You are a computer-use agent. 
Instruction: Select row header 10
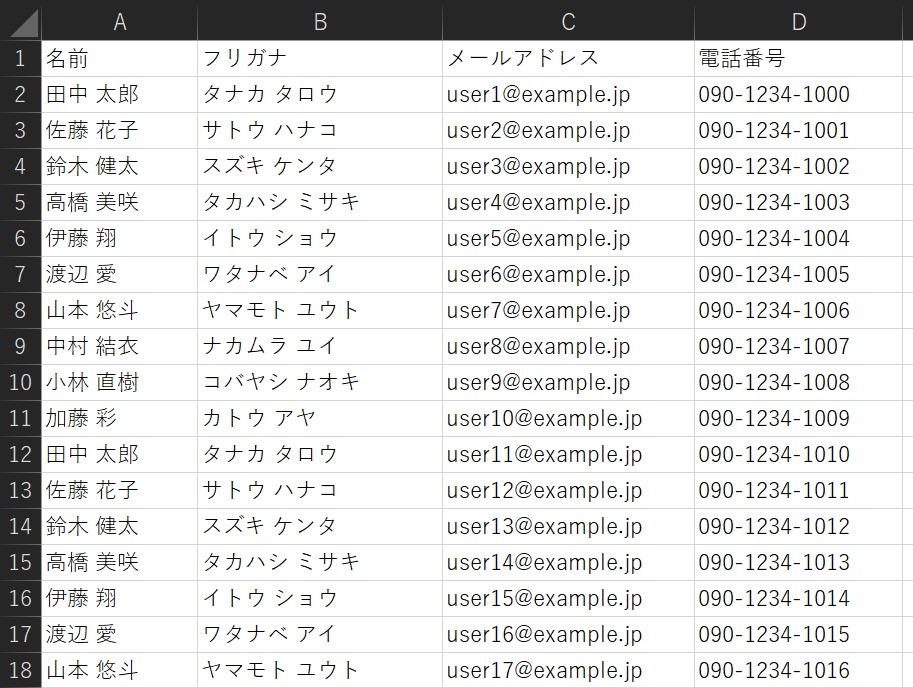tap(19, 382)
